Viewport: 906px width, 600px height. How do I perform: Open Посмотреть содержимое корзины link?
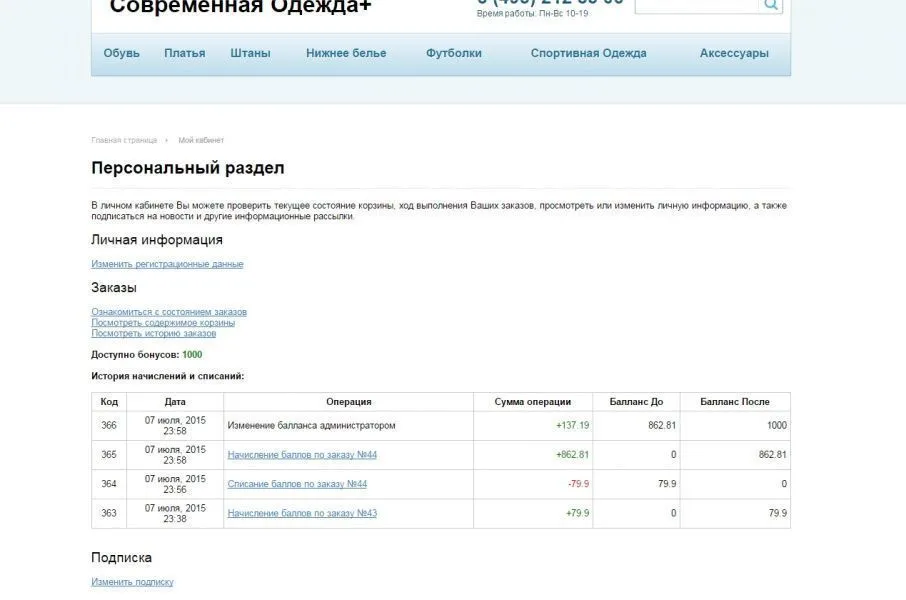click(166, 323)
